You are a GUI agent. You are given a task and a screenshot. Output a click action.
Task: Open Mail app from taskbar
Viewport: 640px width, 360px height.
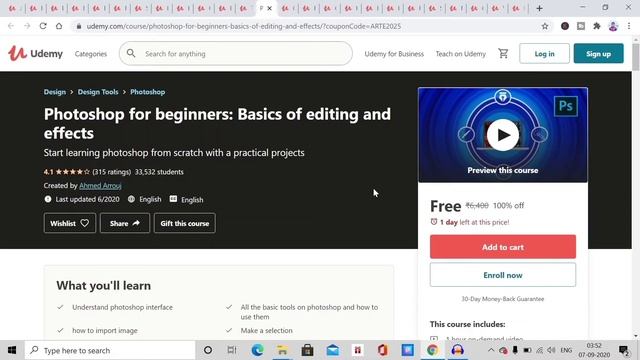(x=333, y=350)
